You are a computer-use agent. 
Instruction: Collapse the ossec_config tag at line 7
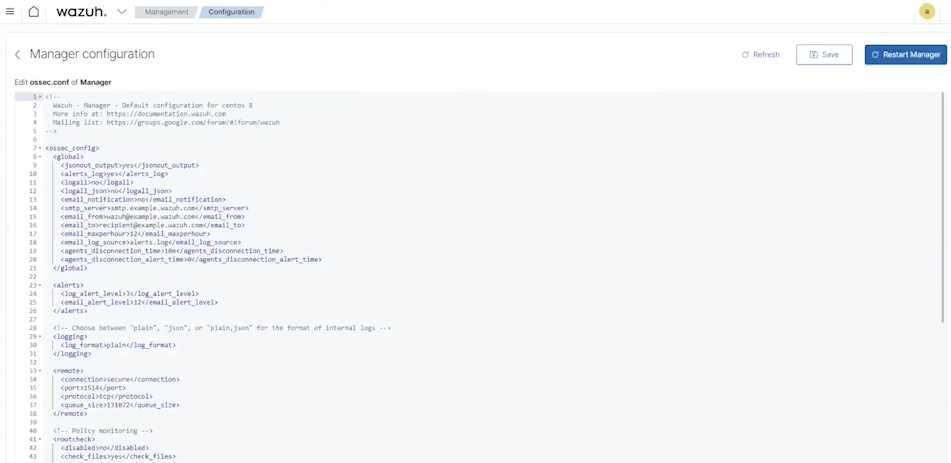[41, 148]
